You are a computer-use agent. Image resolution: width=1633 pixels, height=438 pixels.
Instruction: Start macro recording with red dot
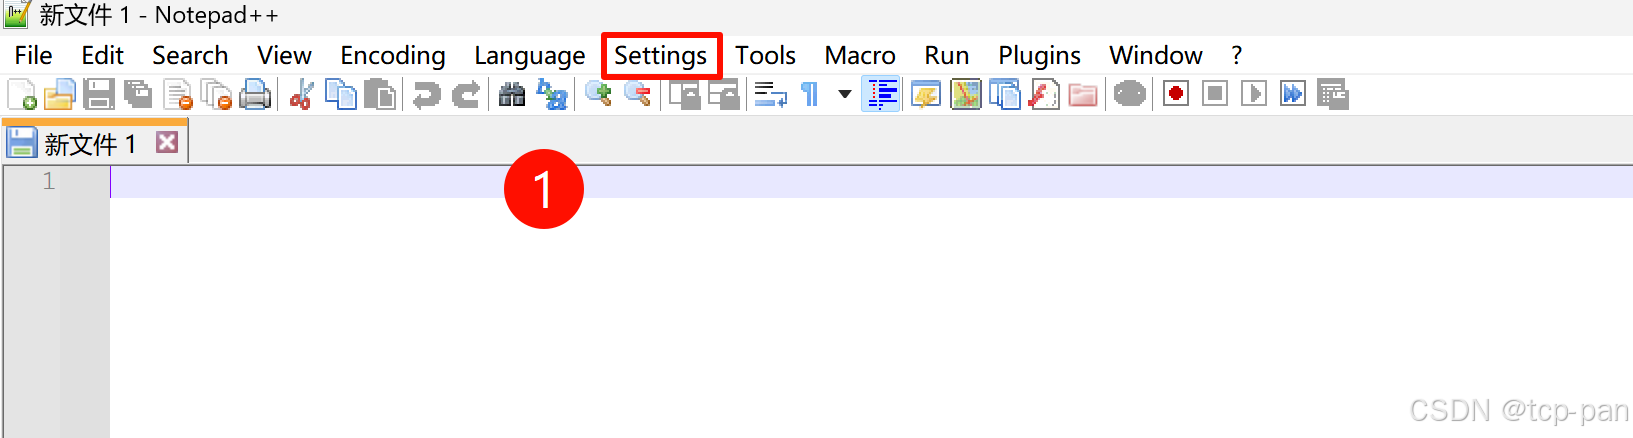[1176, 95]
